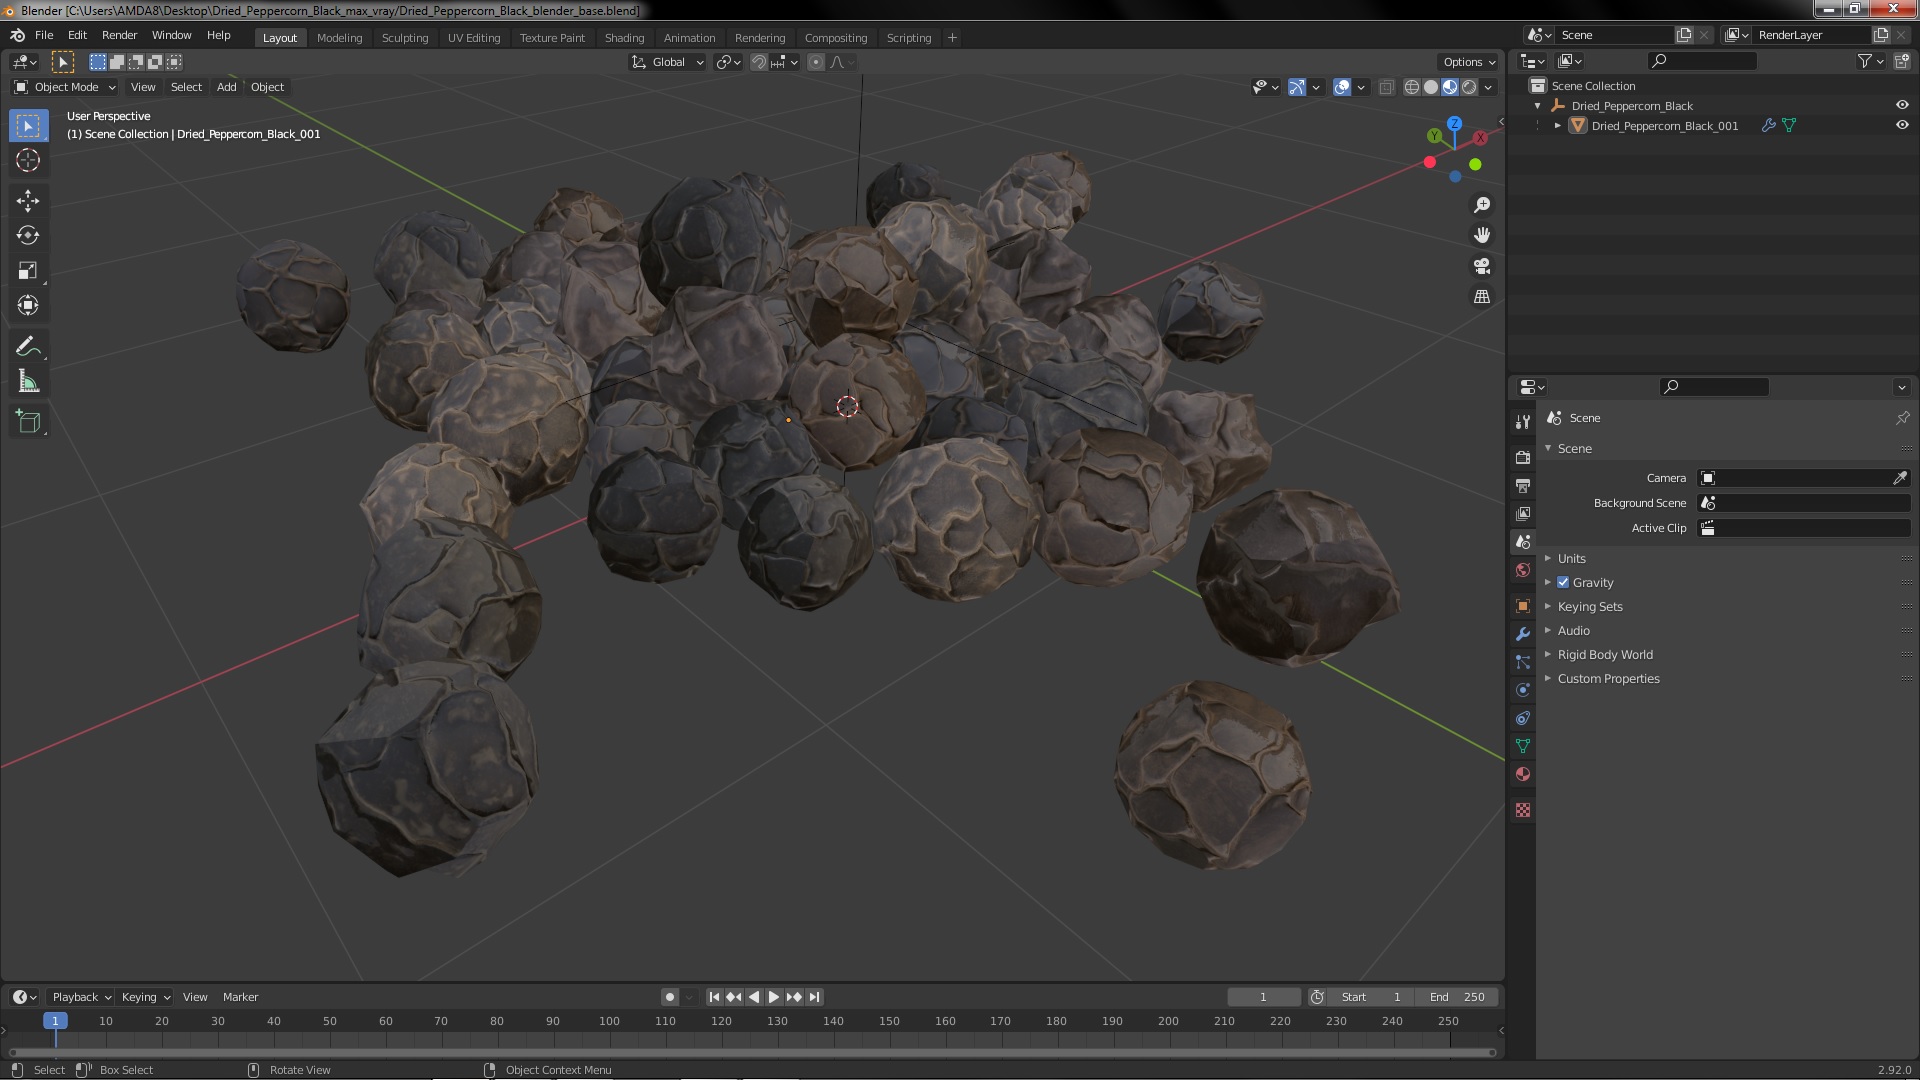Switch to Rendered viewport shading
Screen dimensions: 1920x1080
1469,87
